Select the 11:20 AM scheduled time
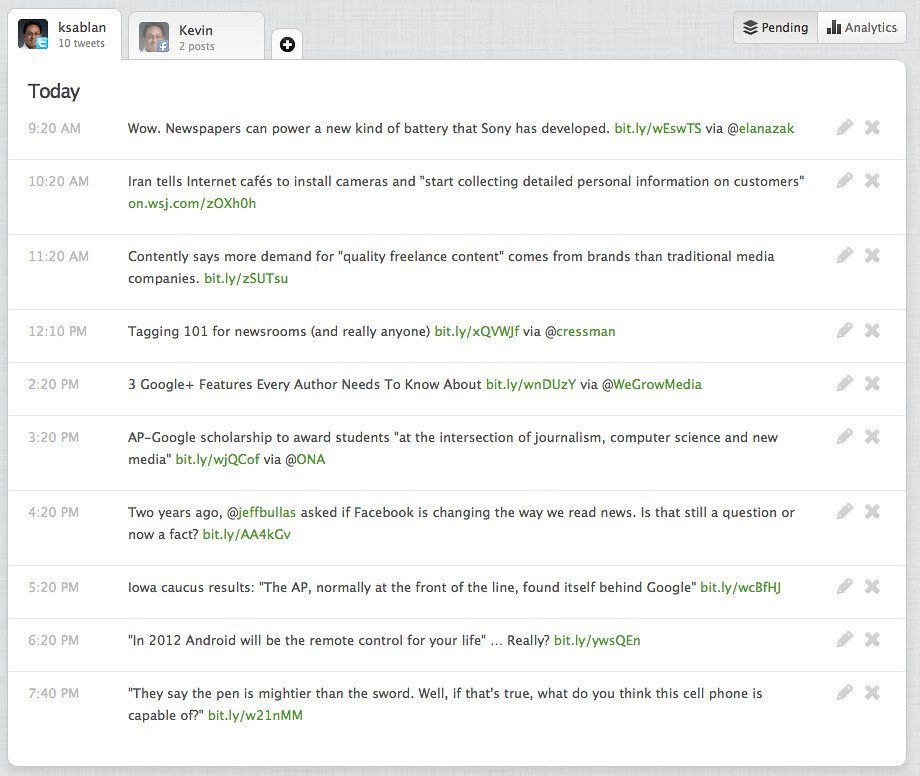Screen dimensions: 920x776 pos(59,256)
